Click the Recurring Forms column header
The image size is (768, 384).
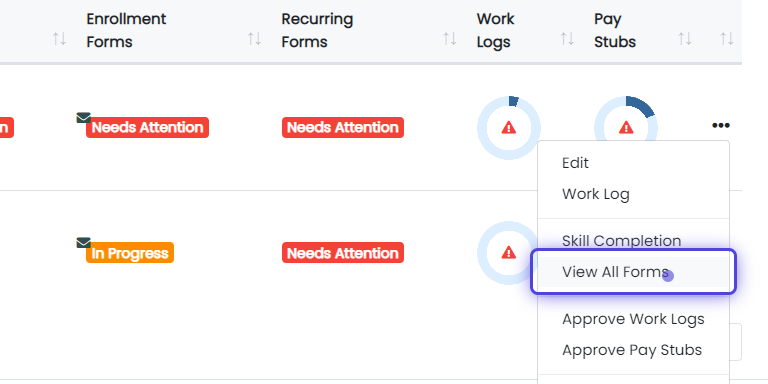pyautogui.click(x=317, y=30)
